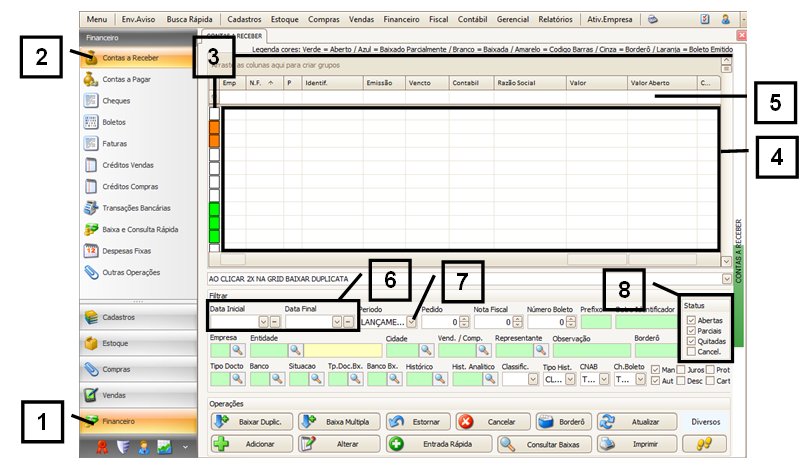Enable the Cancel. status checkbox
804x475 pixels.
click(691, 351)
